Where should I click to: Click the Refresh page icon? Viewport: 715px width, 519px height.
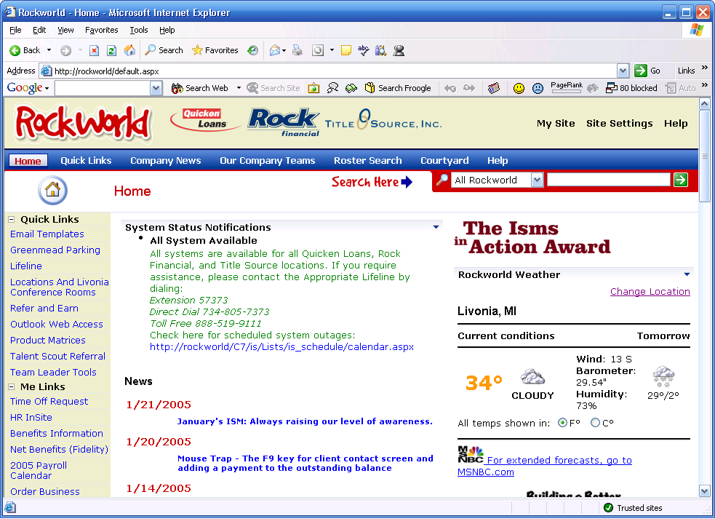click(111, 51)
